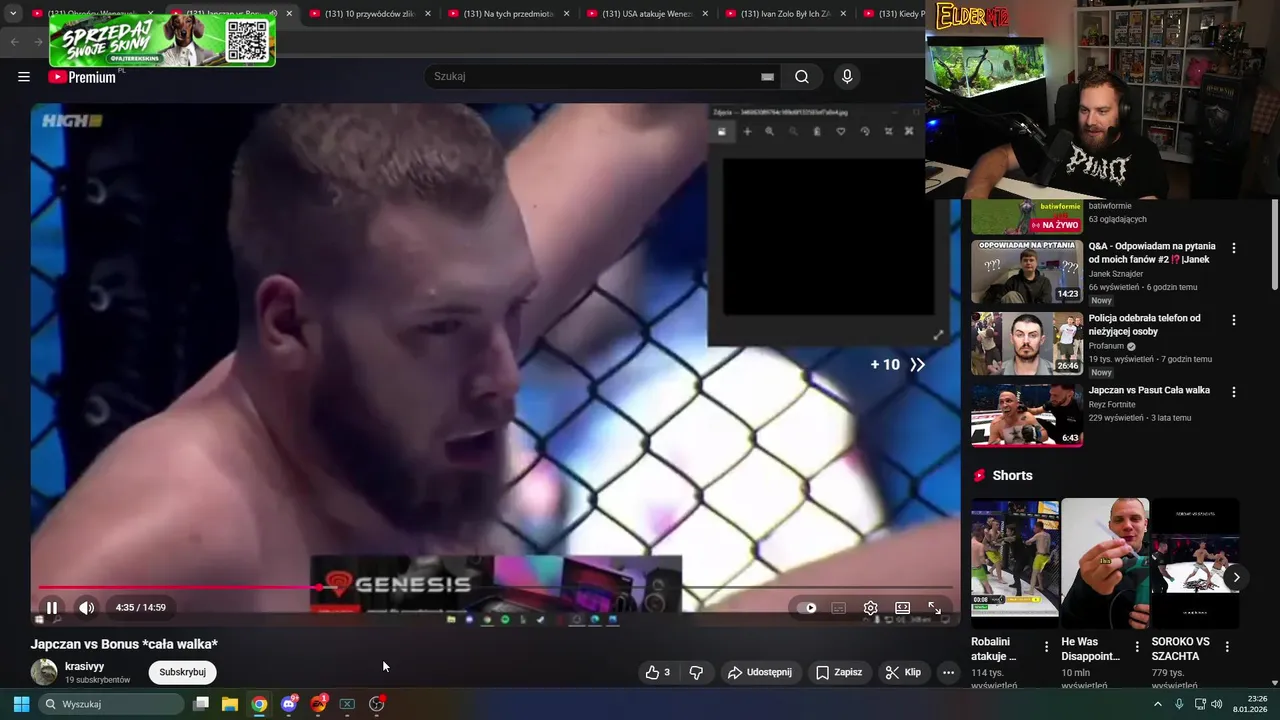Viewport: 1280px width, 720px height.
Task: Switch to theater mode view
Action: coord(902,607)
